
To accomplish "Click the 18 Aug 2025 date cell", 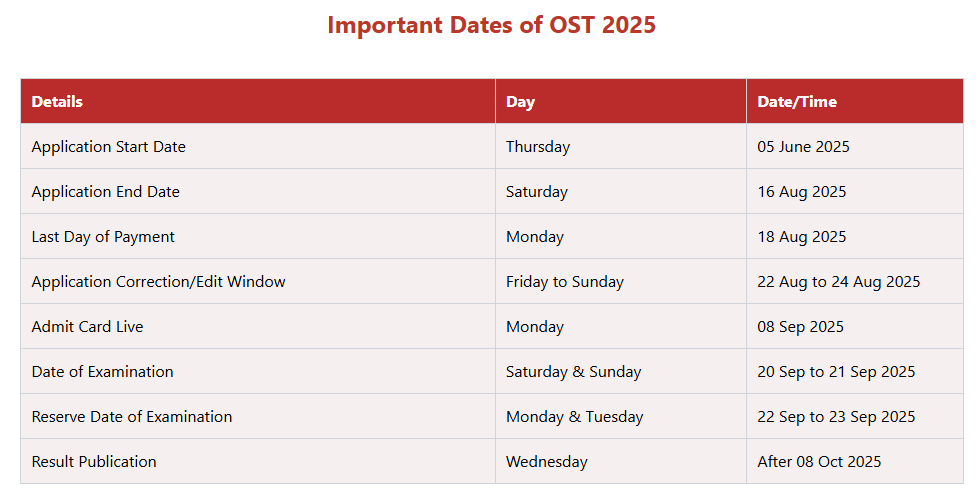I will [x=801, y=237].
